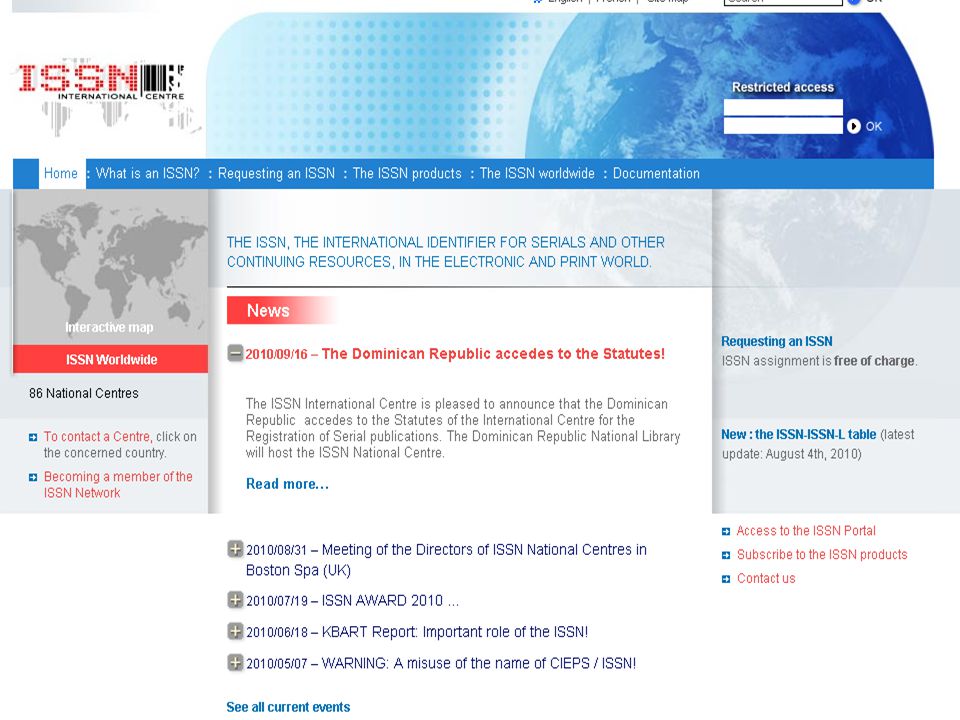960x720 pixels.
Task: Expand the 2010/06/18 KBART Report news
Action: (x=235, y=631)
